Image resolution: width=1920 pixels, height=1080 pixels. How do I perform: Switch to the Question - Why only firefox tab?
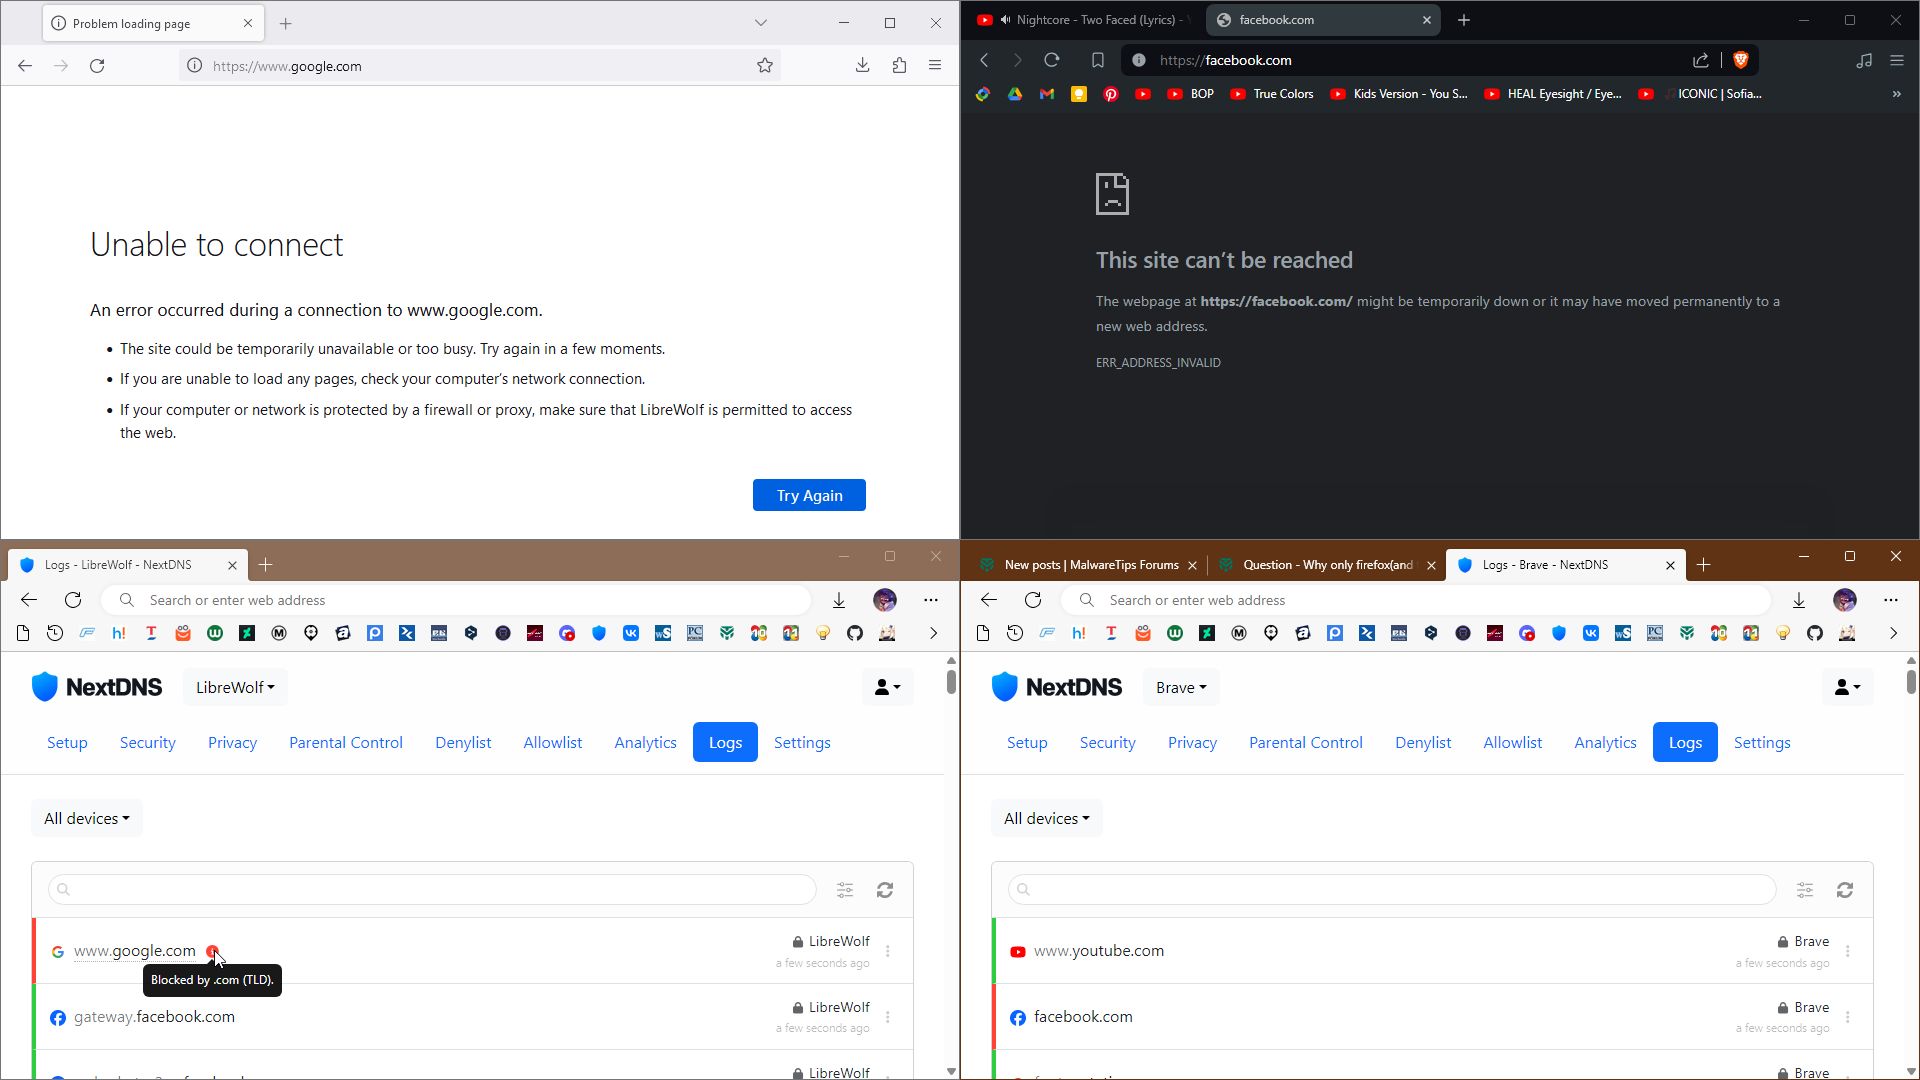(x=1326, y=565)
